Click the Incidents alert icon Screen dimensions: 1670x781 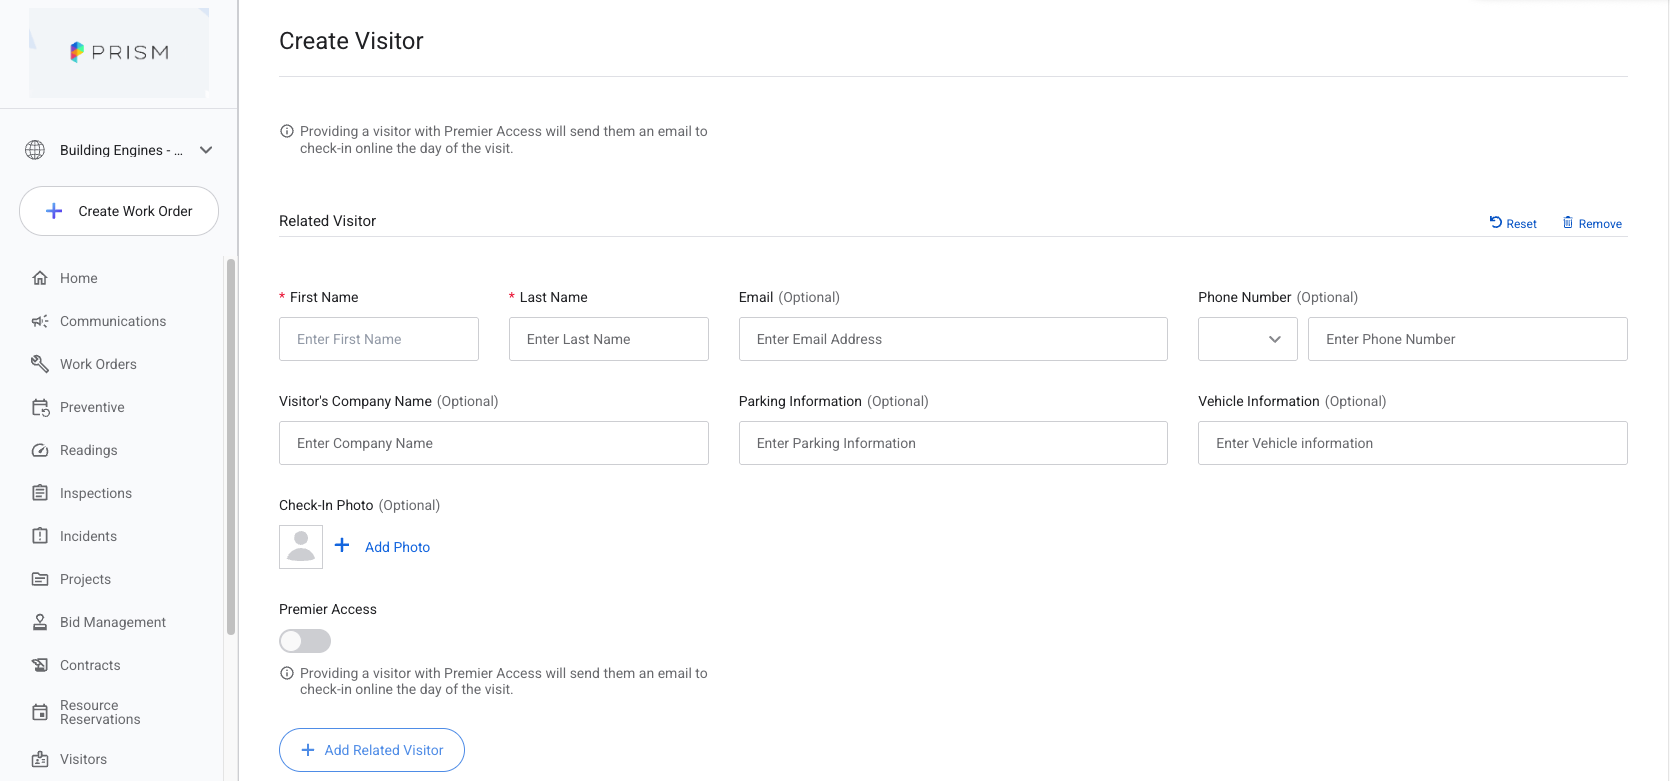point(40,536)
